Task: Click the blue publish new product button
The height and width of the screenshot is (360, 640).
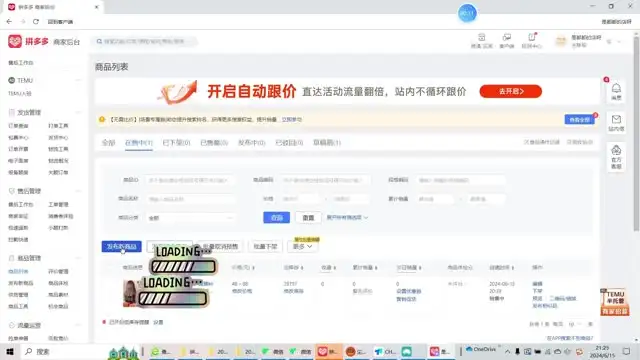Action: point(122,247)
